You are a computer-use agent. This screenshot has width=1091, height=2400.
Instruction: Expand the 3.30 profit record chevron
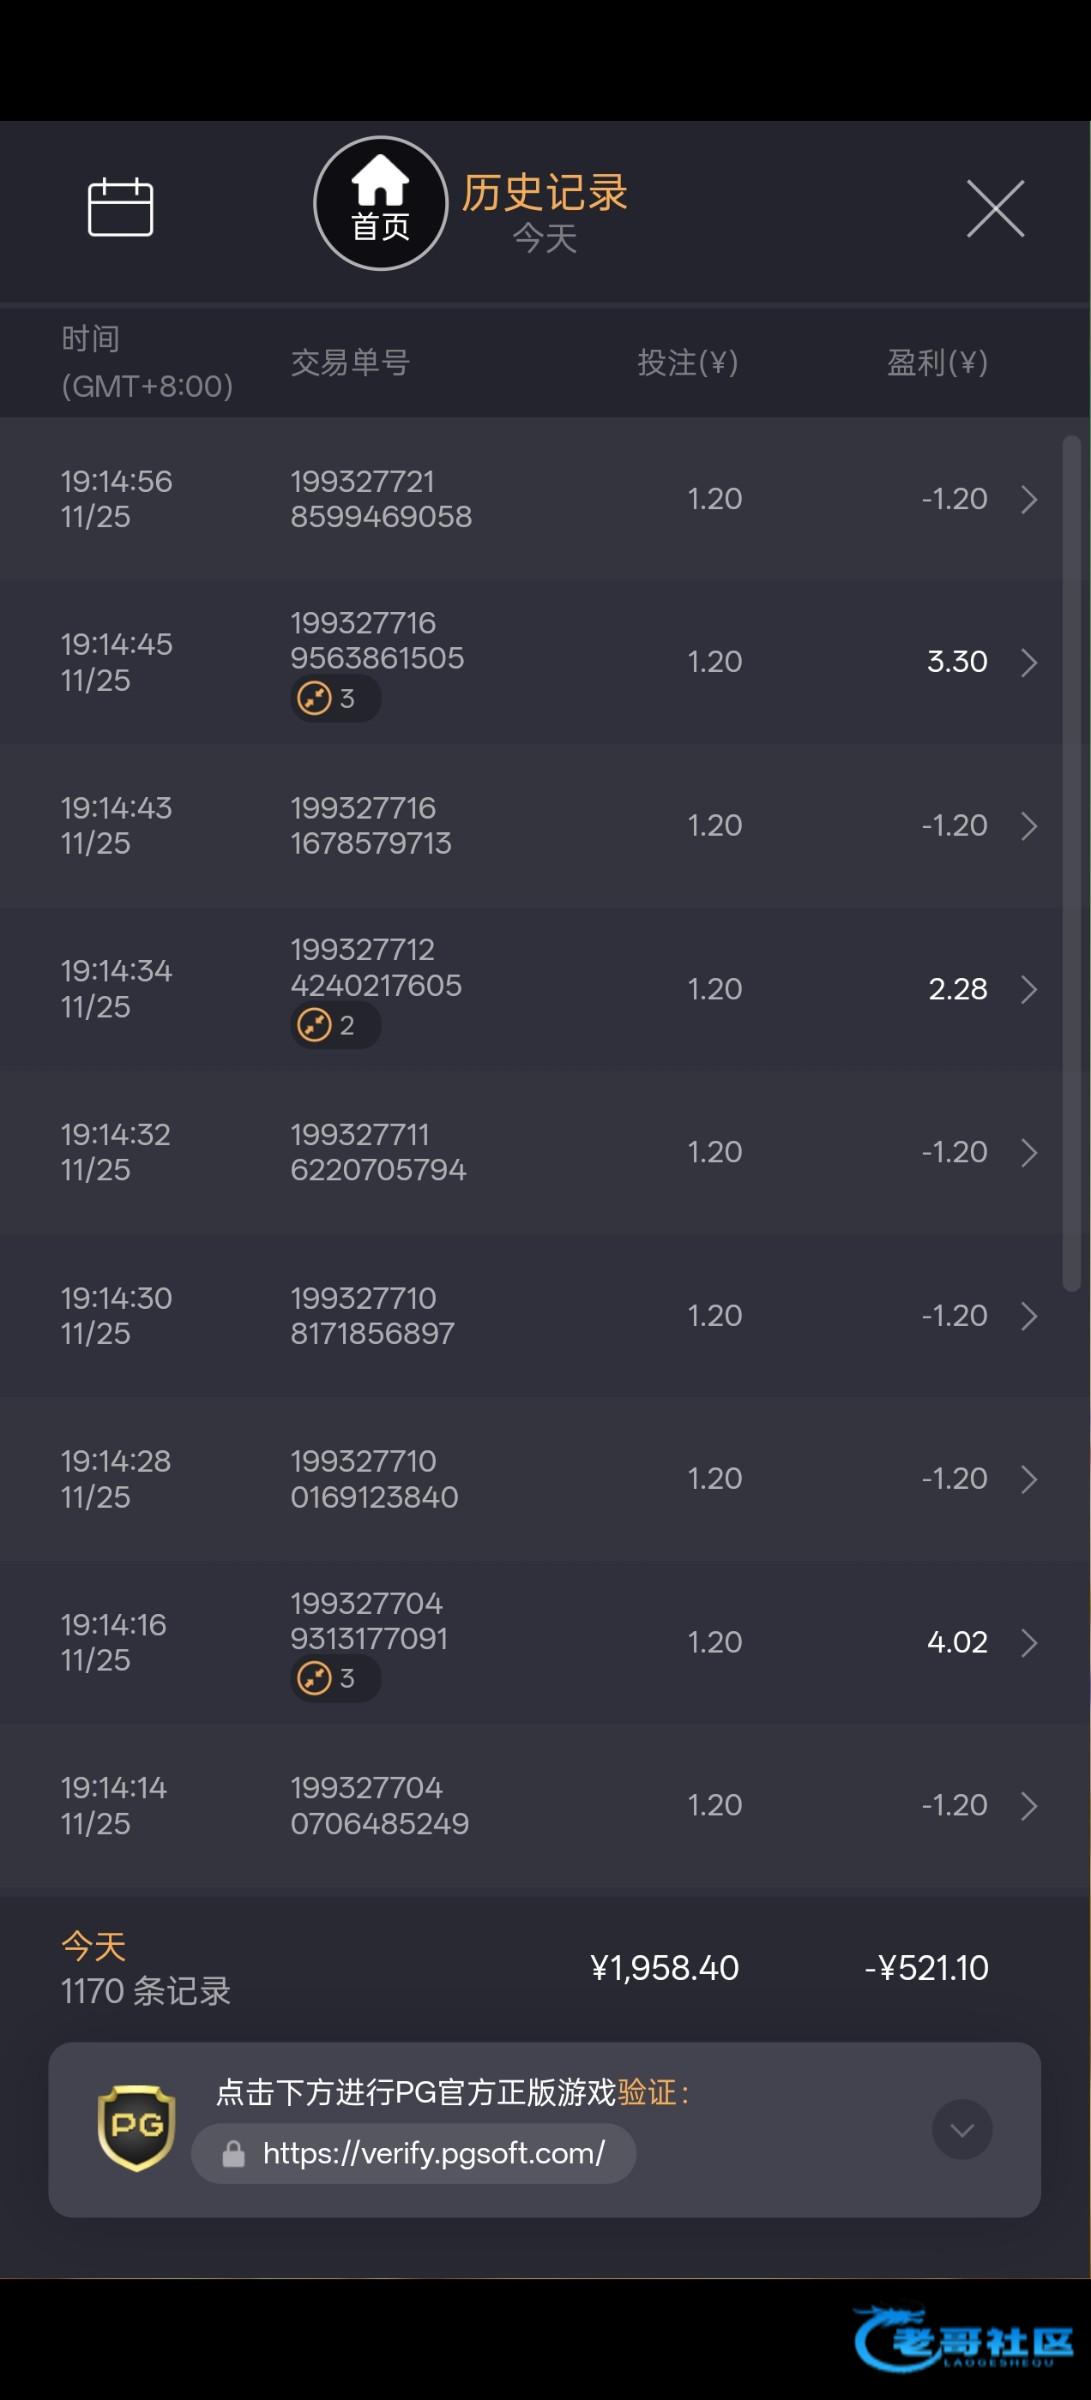pos(1029,662)
